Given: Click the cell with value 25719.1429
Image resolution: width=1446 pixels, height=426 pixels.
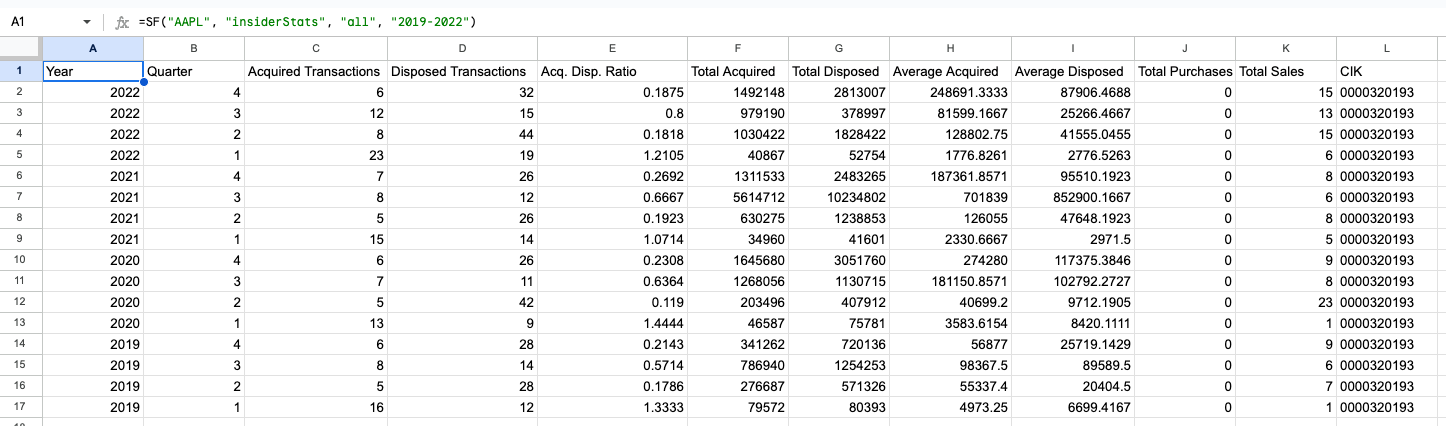Looking at the screenshot, I should pos(1073,344).
